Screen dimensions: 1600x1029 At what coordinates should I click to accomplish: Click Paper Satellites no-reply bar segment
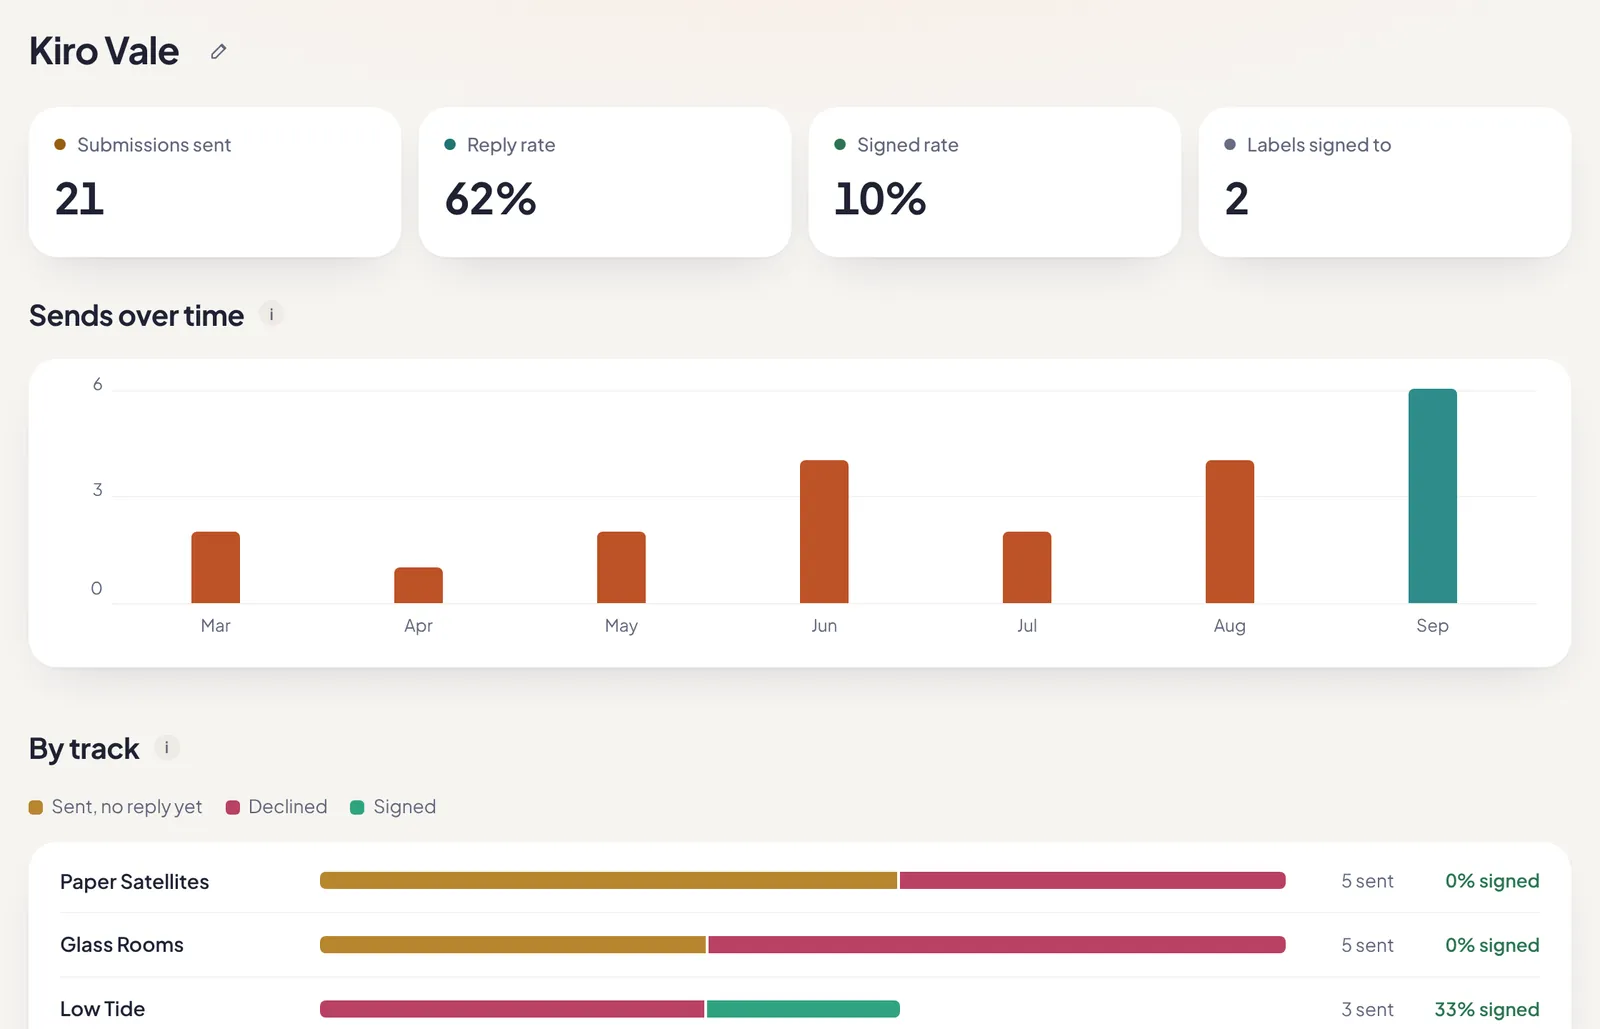(608, 881)
